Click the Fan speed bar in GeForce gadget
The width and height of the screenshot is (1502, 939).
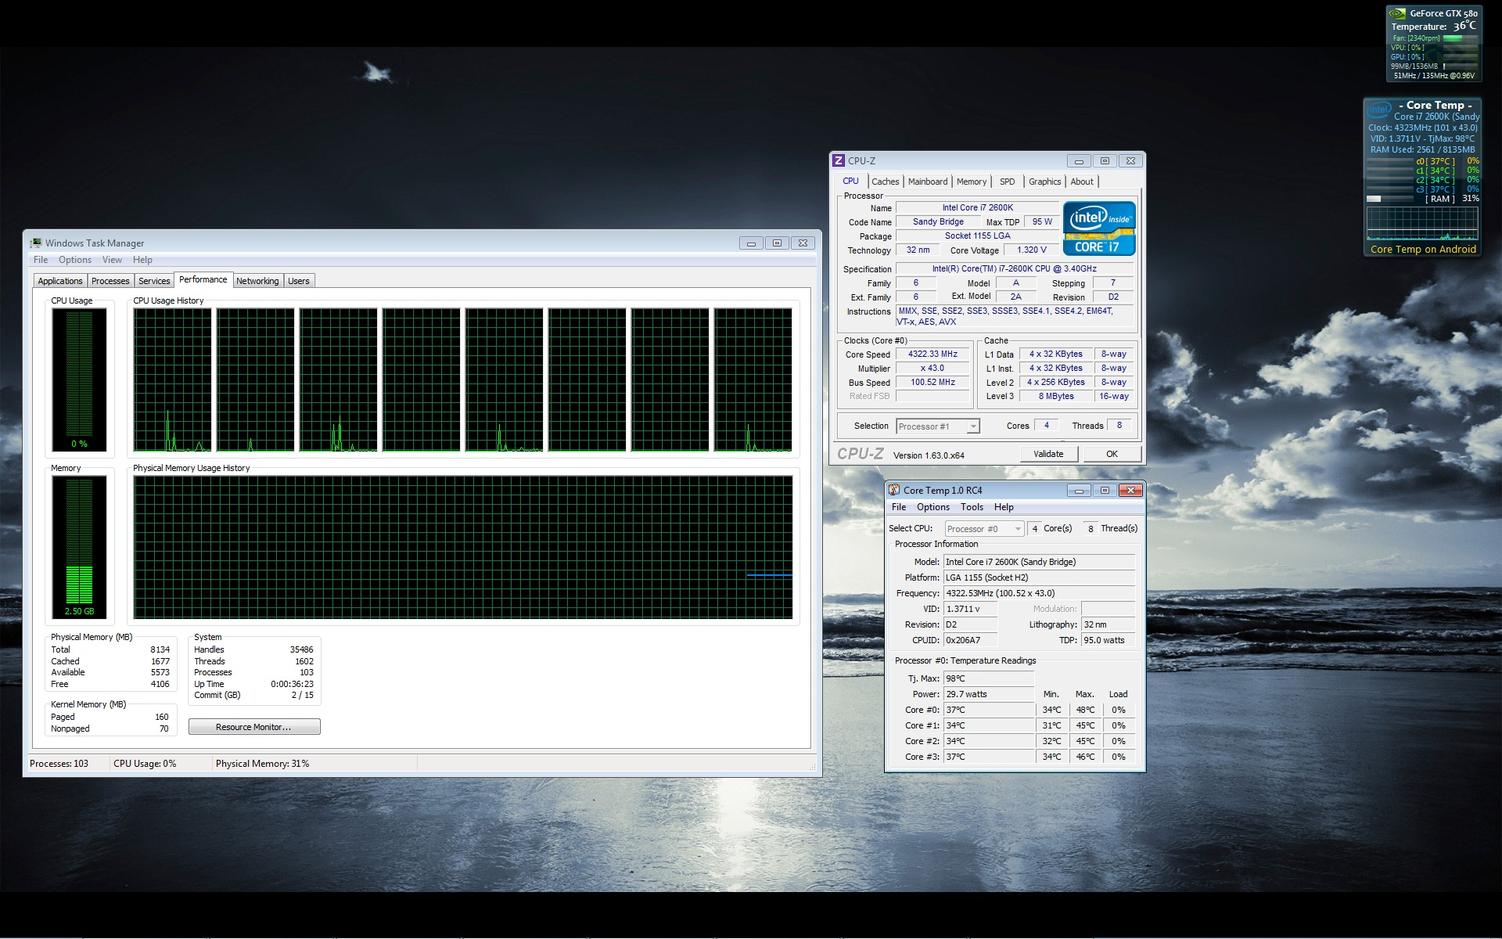point(1461,38)
